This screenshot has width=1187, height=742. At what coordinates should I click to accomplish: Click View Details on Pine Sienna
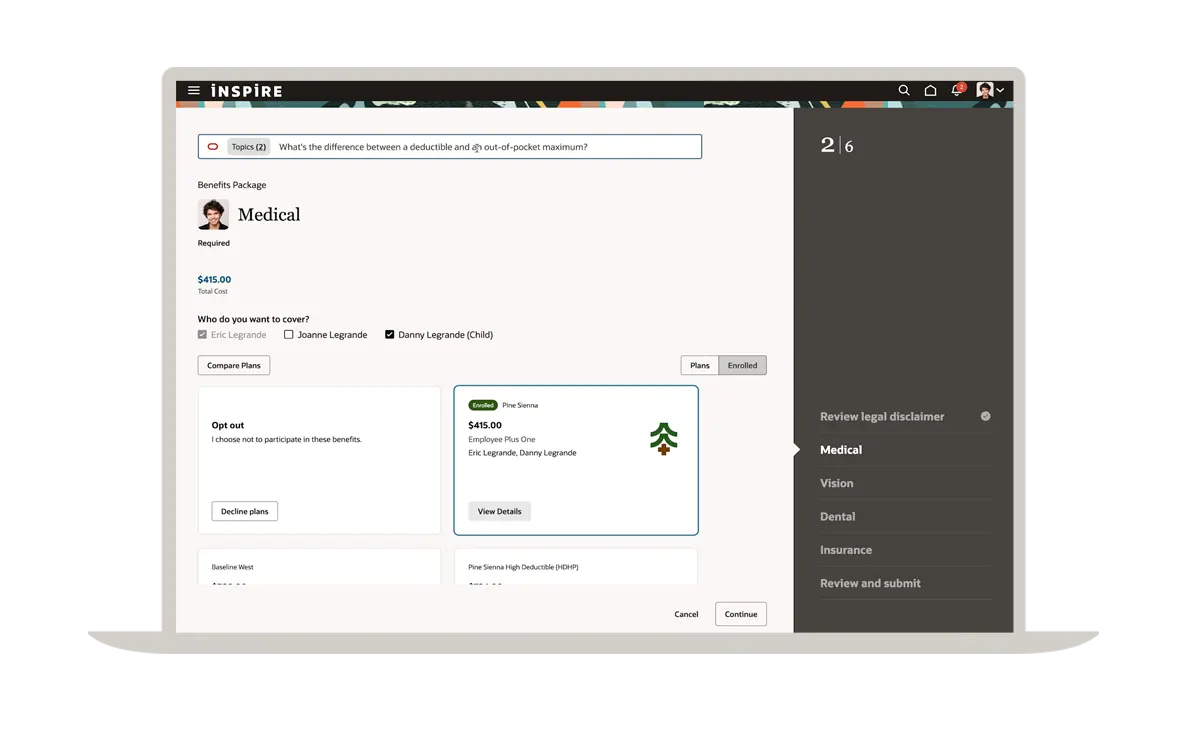click(x=499, y=511)
